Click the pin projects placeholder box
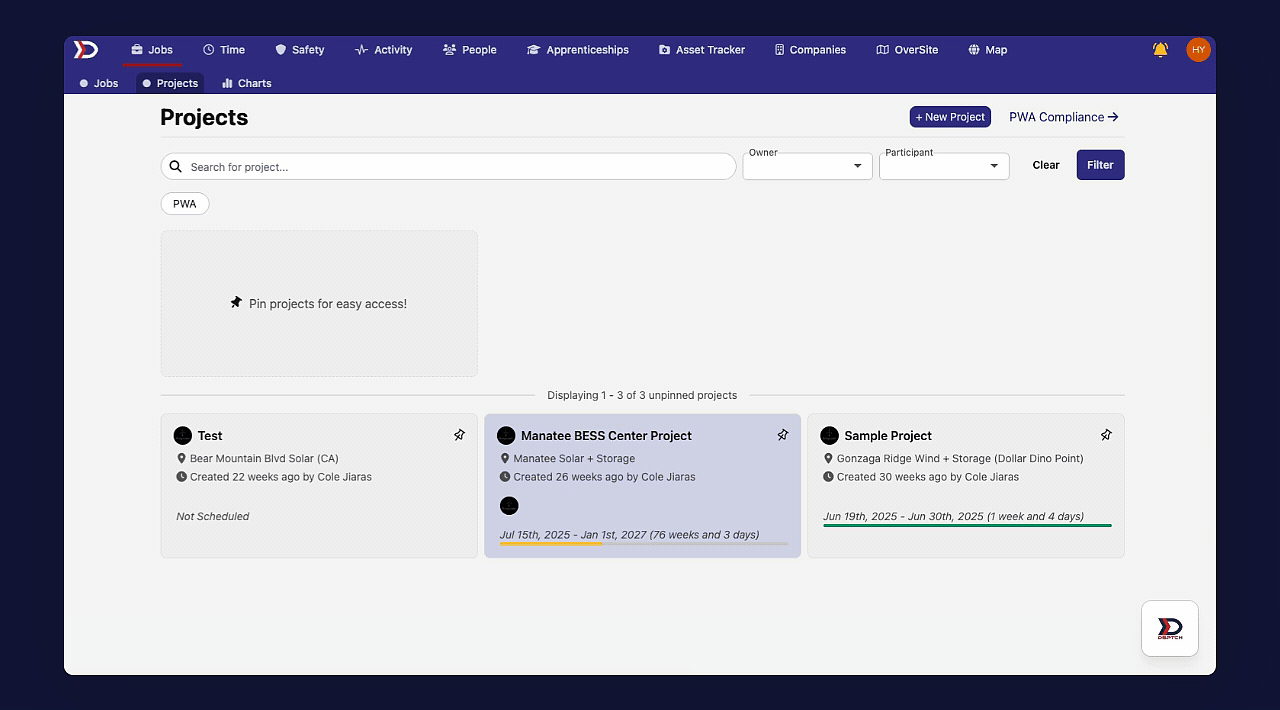 [x=319, y=304]
